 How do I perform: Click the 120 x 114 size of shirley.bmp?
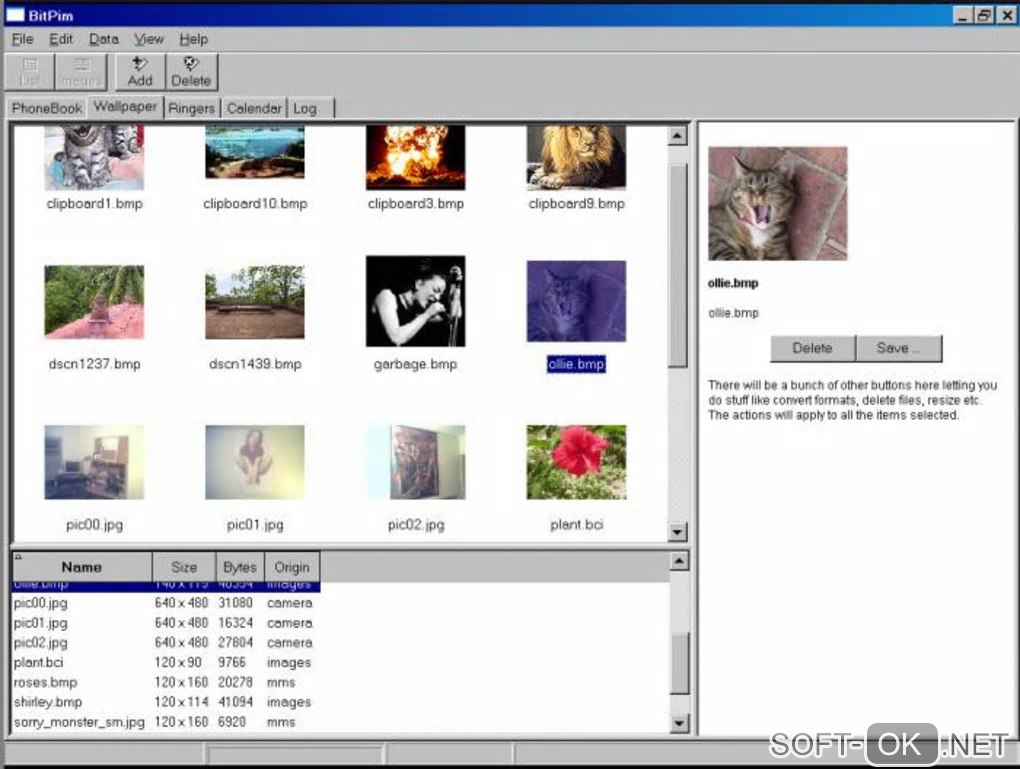[181, 702]
